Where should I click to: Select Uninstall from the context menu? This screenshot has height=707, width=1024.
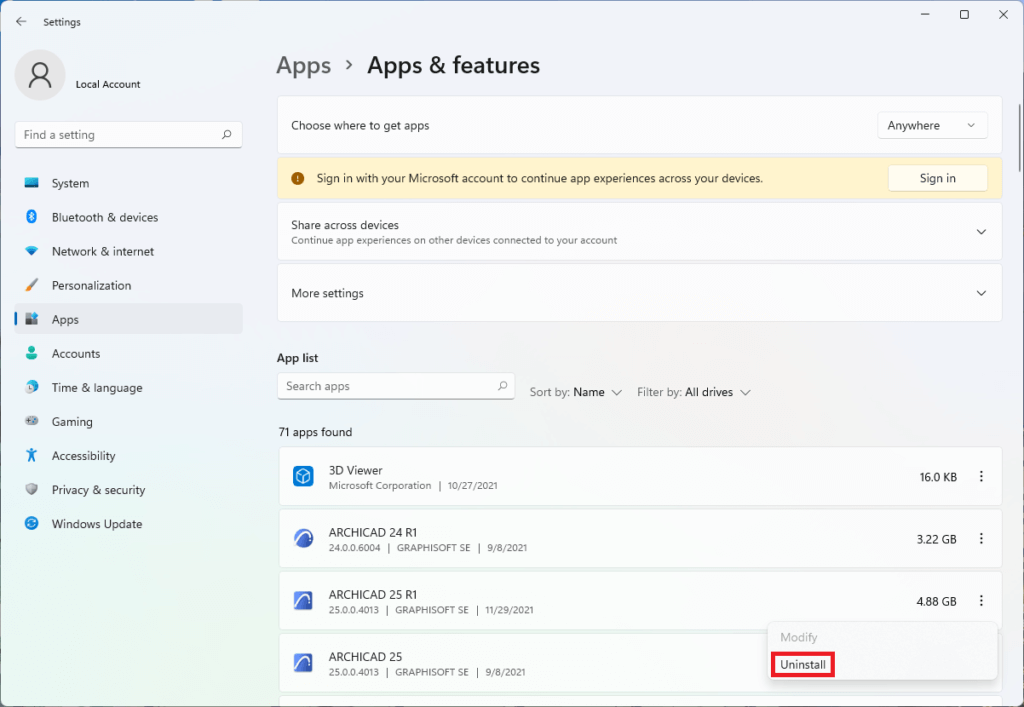[x=803, y=665]
